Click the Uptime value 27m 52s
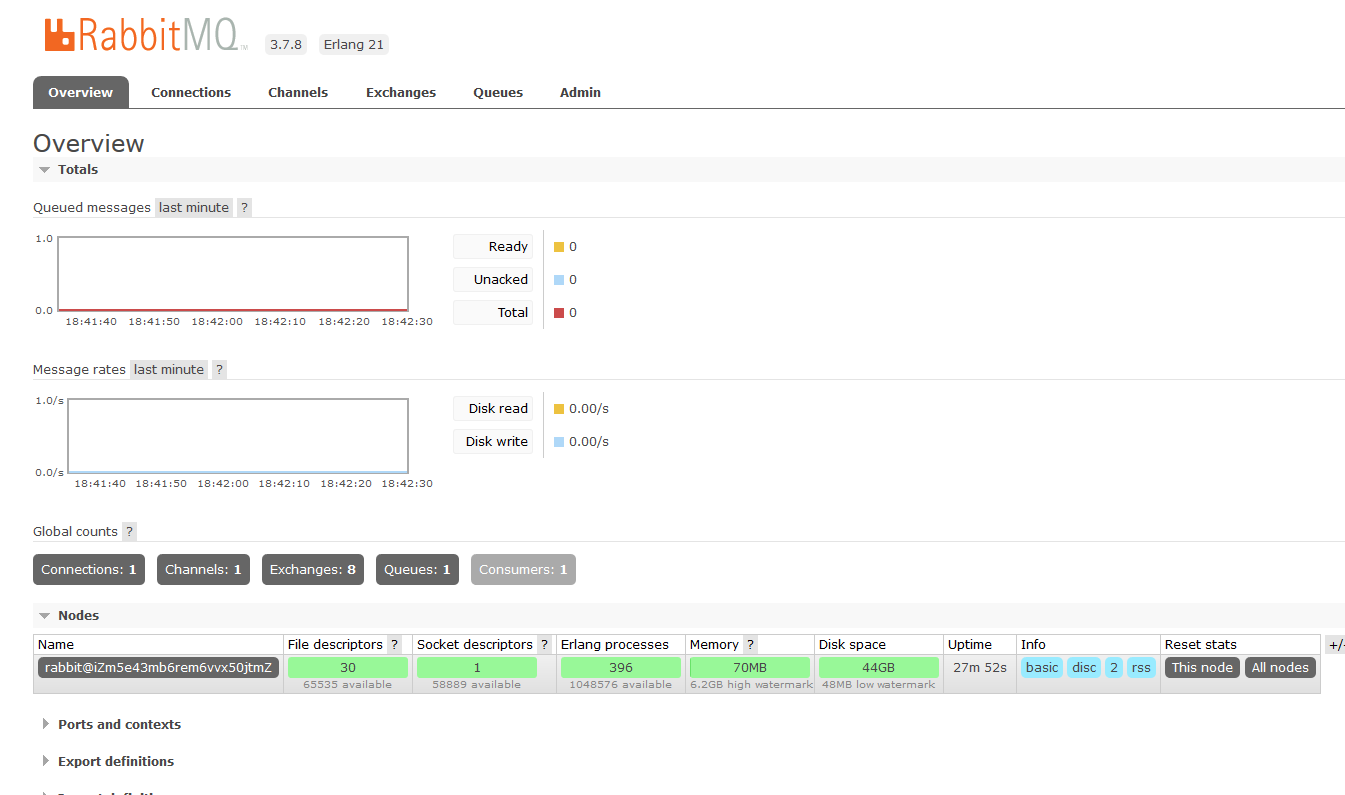 pos(980,667)
